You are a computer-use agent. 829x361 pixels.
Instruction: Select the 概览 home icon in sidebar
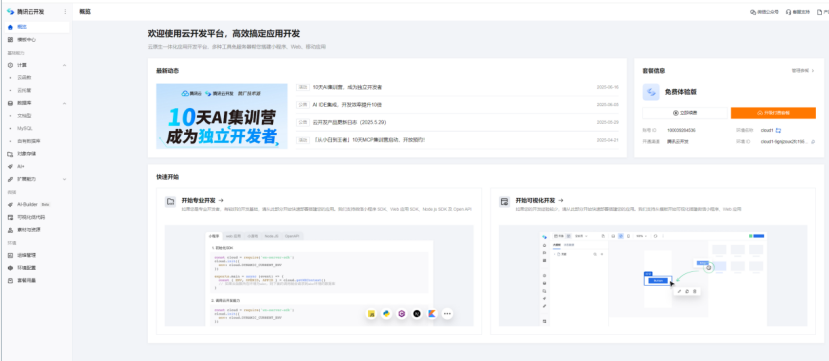pyautogui.click(x=11, y=27)
